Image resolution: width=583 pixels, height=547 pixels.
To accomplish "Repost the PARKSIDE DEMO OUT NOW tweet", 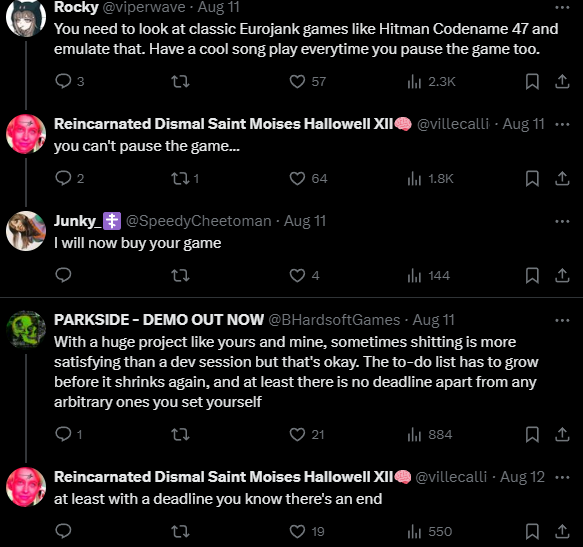I will pyautogui.click(x=180, y=434).
